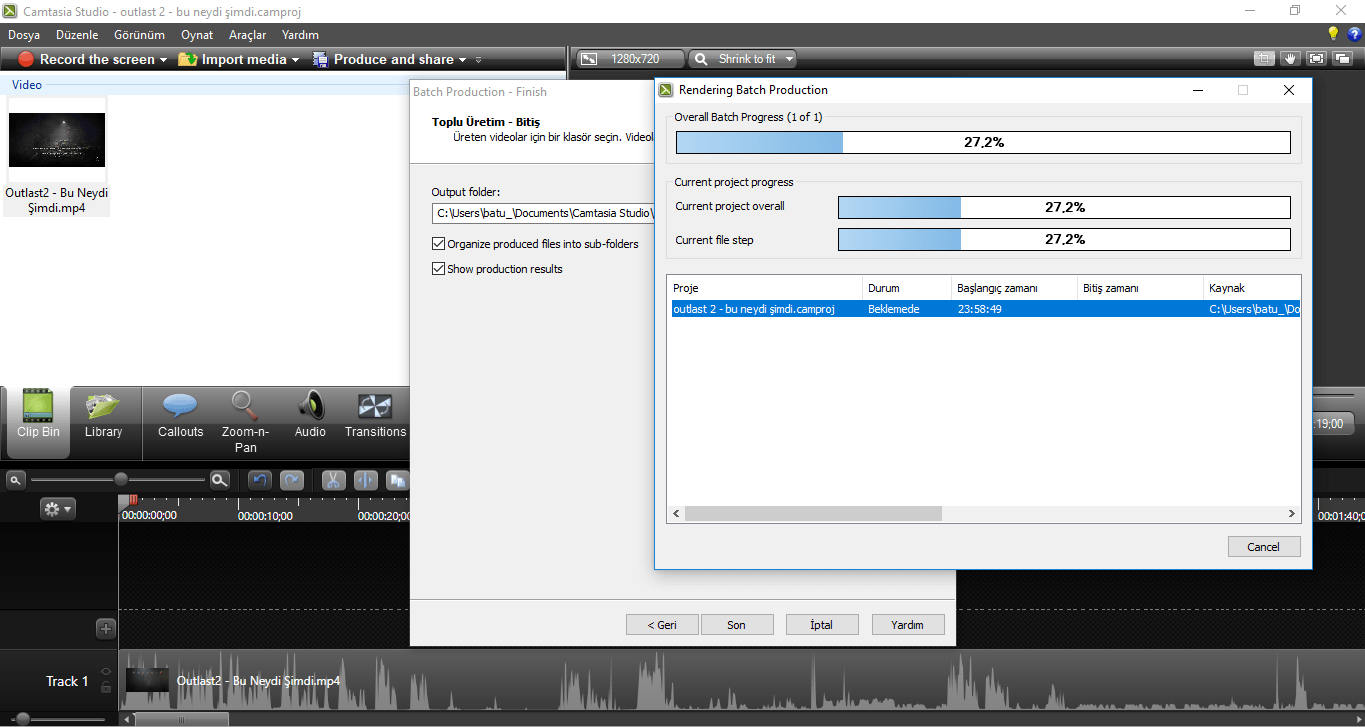This screenshot has width=1365, height=727.
Task: Adjust the track height slider
Action: [x=22, y=718]
